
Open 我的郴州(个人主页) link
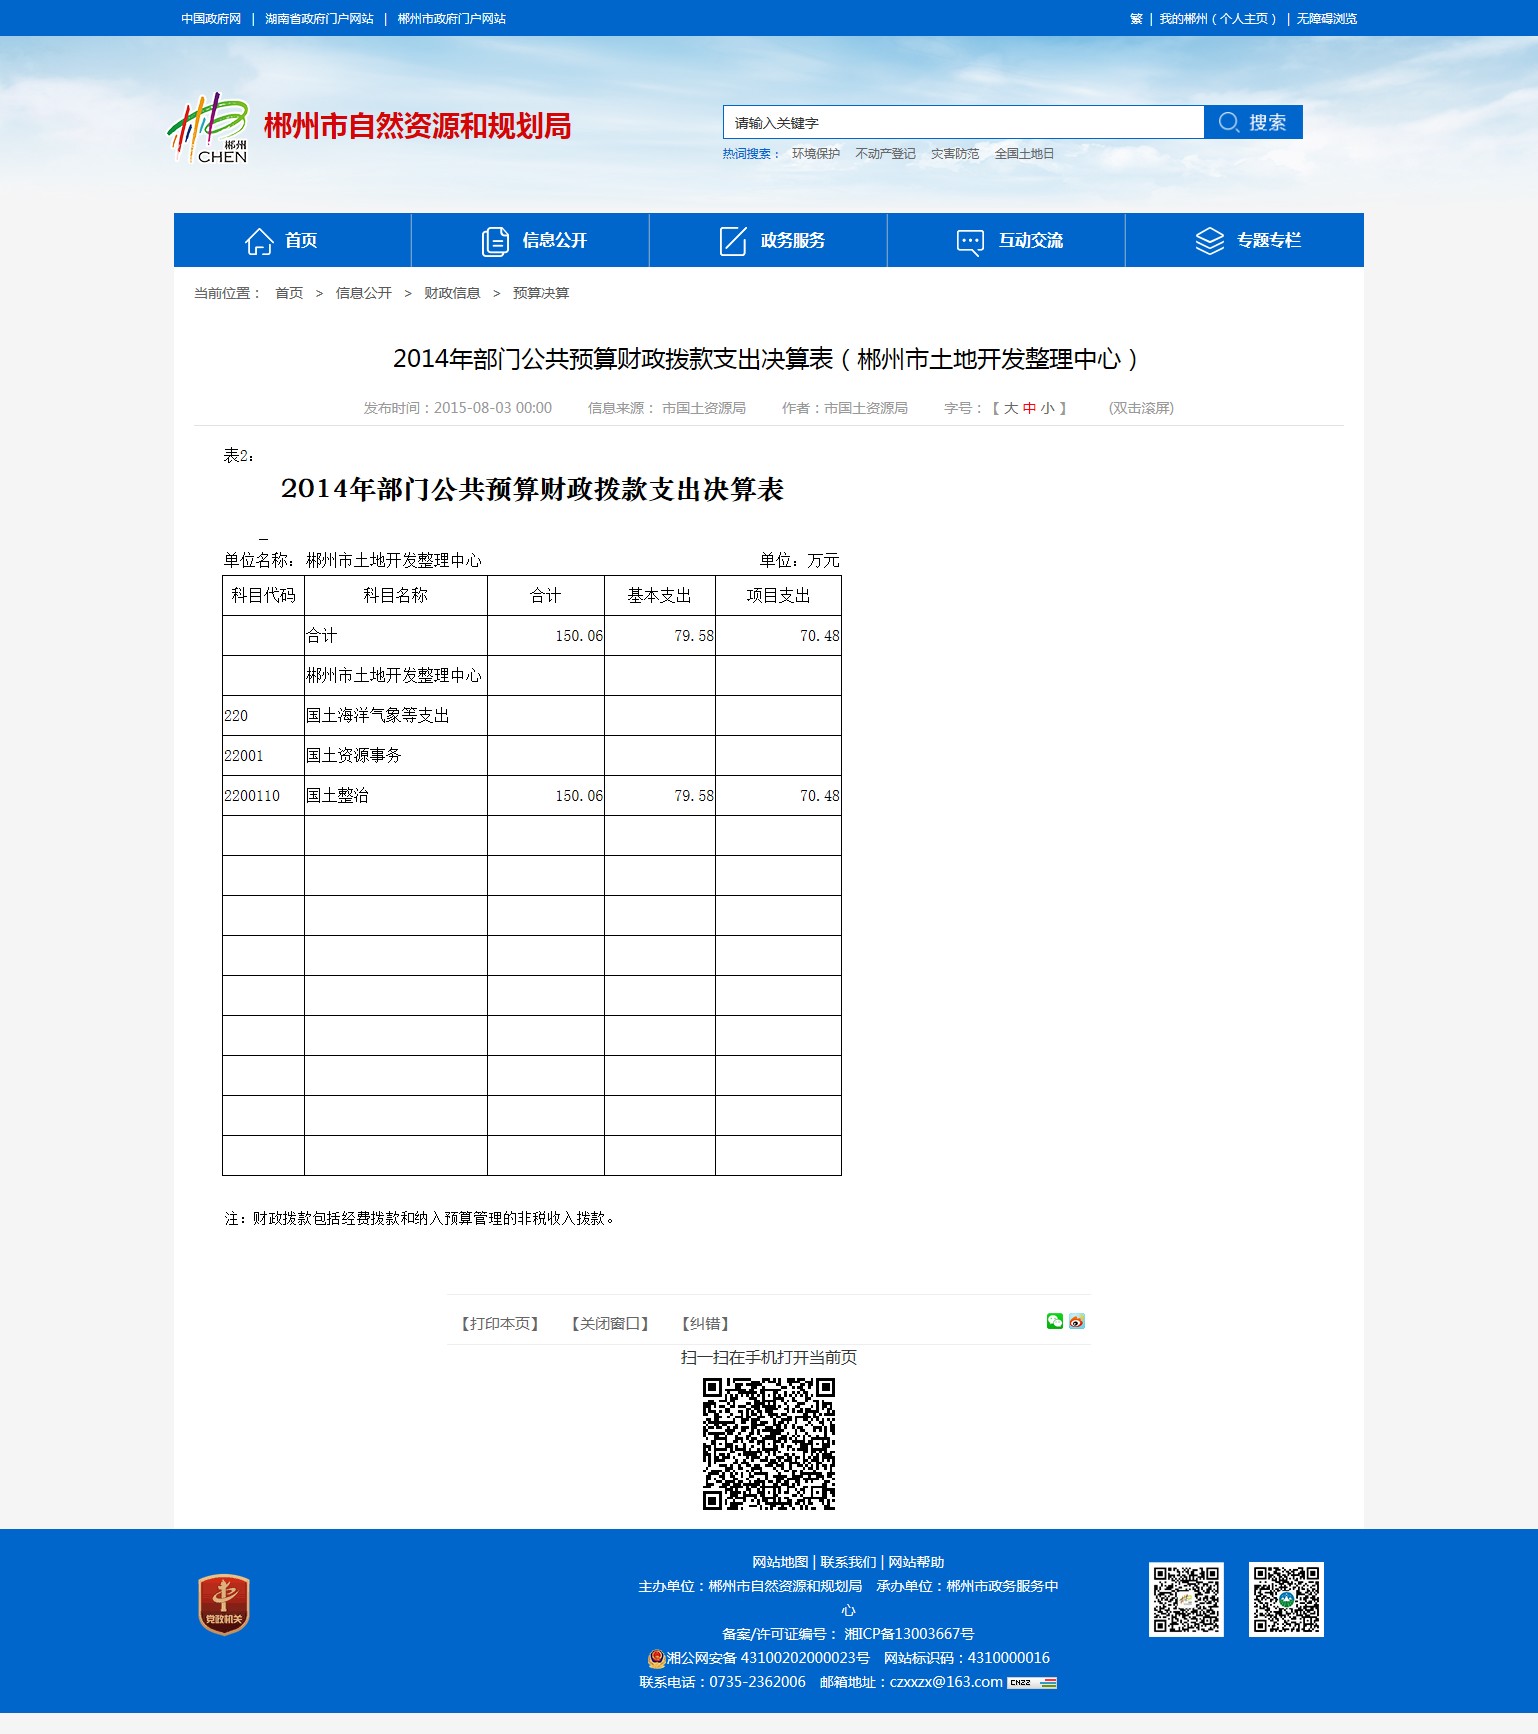tap(1218, 19)
